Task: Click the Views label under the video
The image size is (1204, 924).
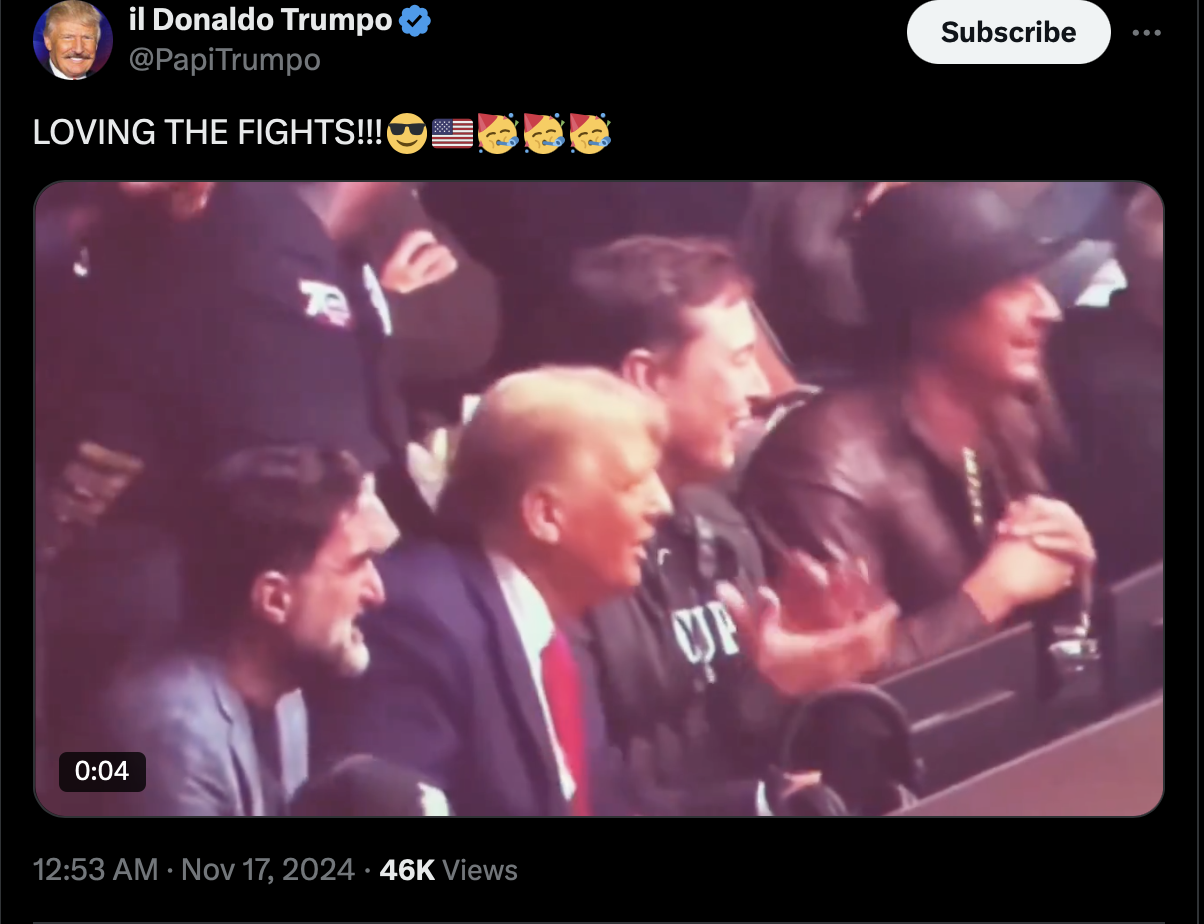Action: 480,870
